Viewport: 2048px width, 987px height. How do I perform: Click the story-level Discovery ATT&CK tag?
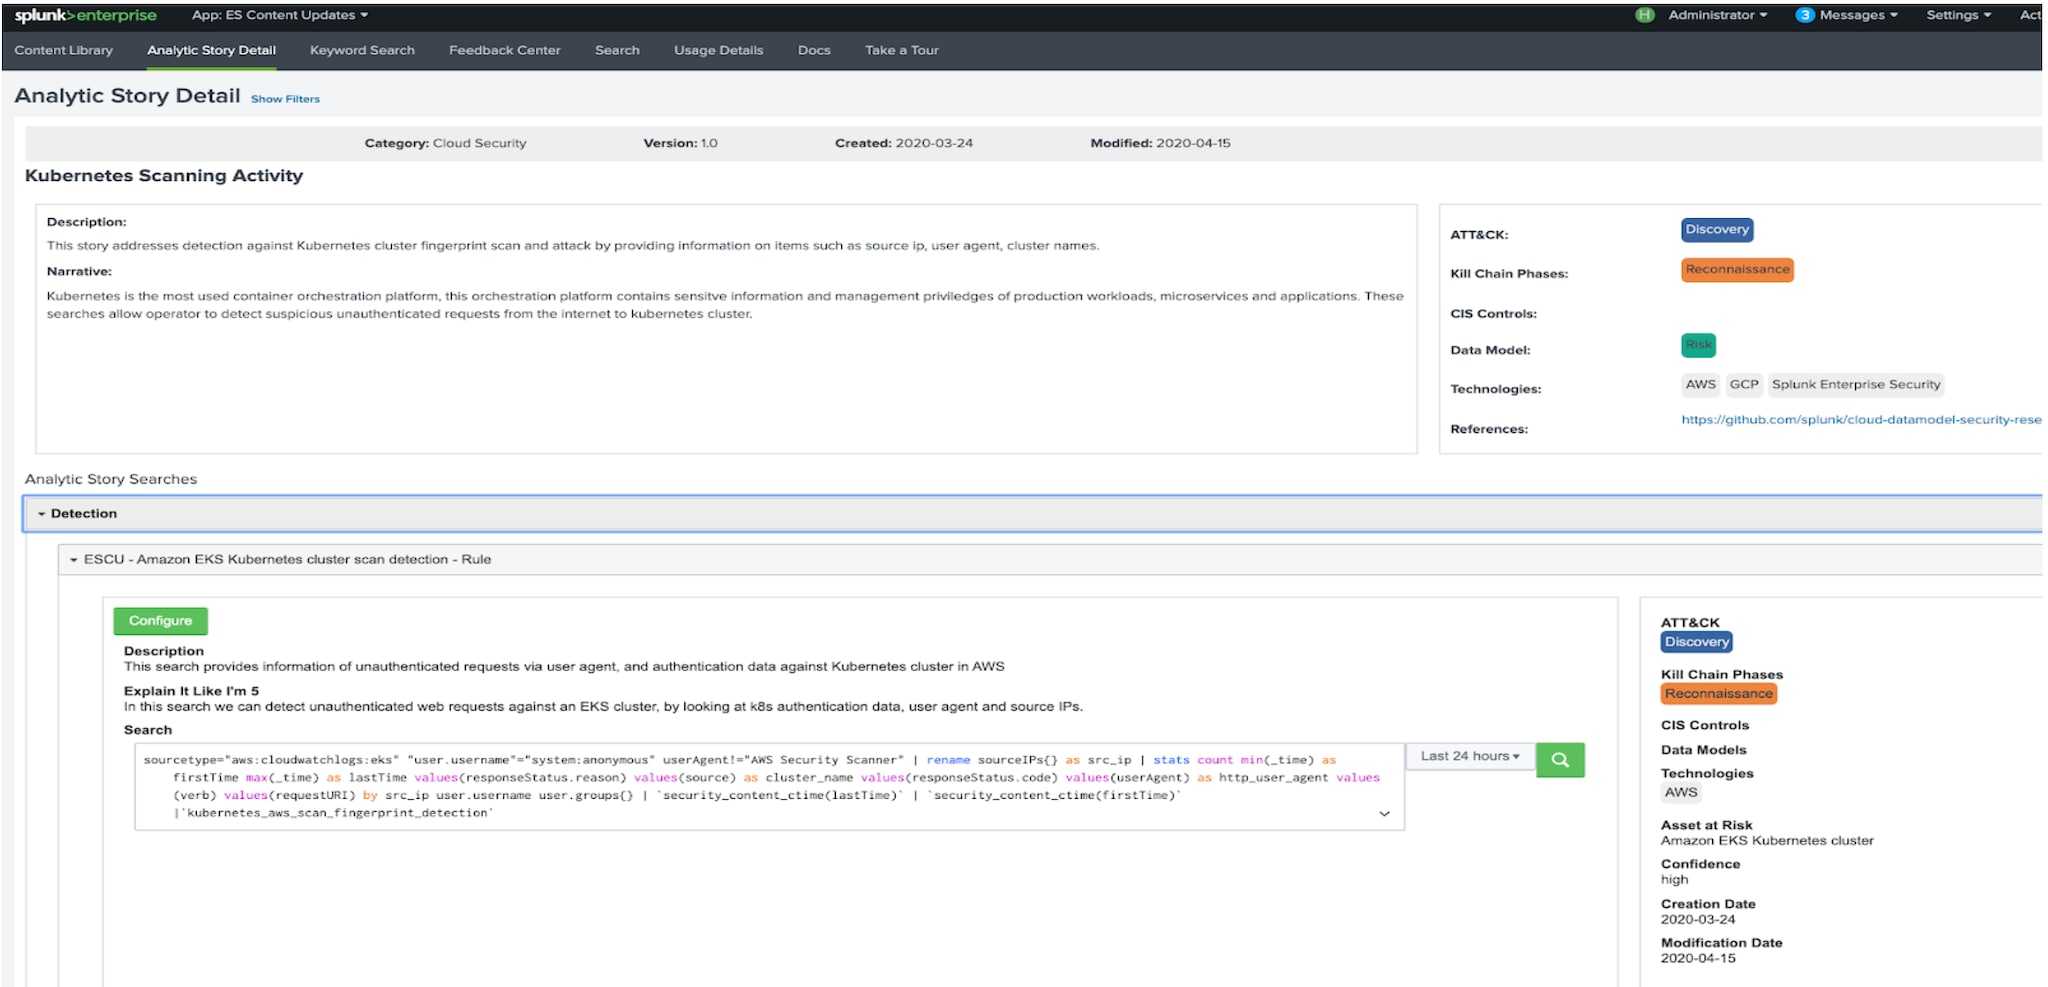click(1717, 229)
